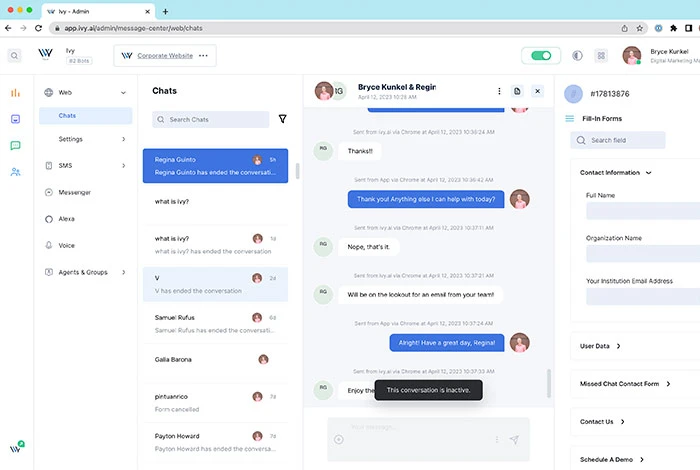
Task: Open the Messenger channel
Action: click(x=75, y=192)
